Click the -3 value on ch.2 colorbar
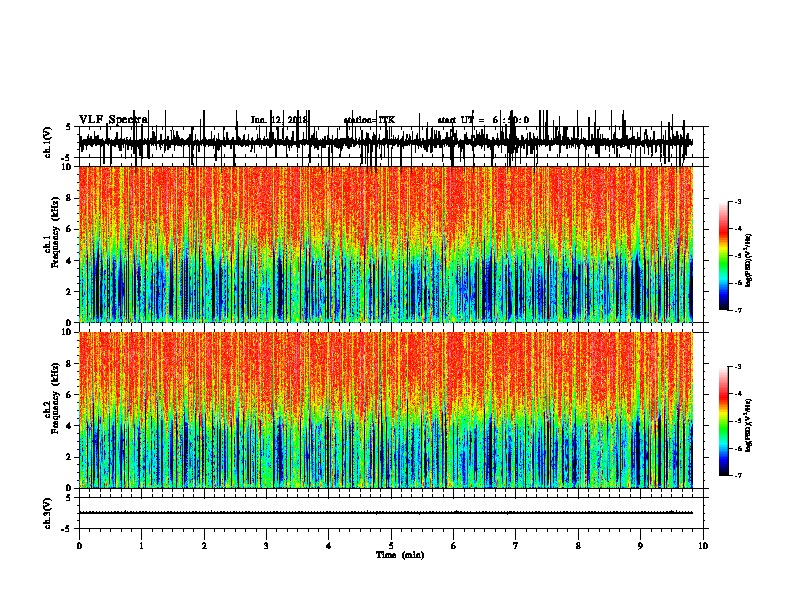The width and height of the screenshot is (792, 612). (738, 367)
